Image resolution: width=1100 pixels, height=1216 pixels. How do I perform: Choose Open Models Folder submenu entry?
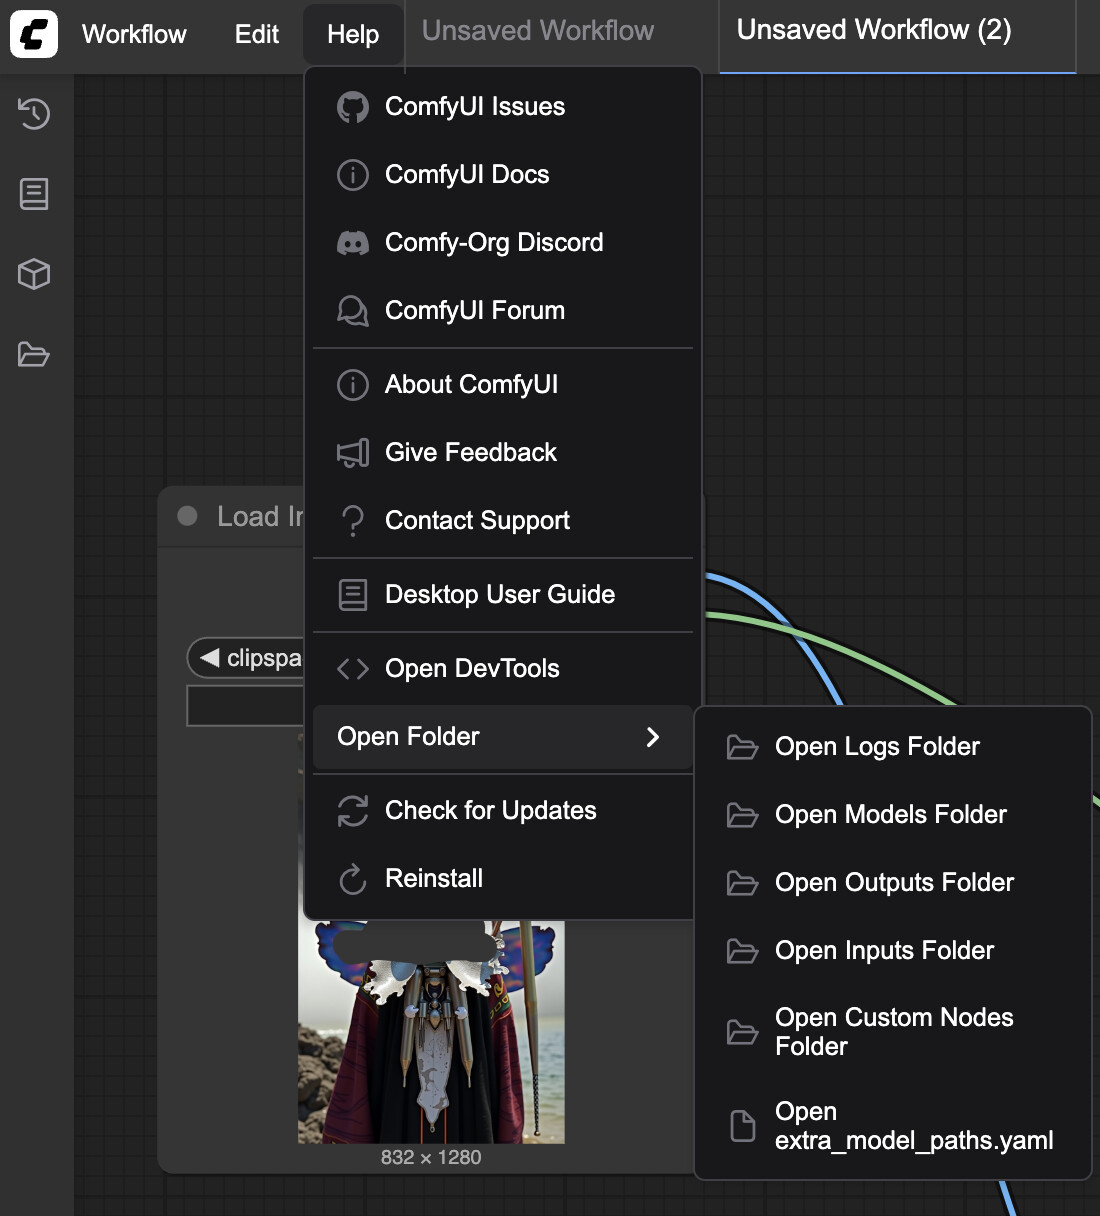pos(892,815)
